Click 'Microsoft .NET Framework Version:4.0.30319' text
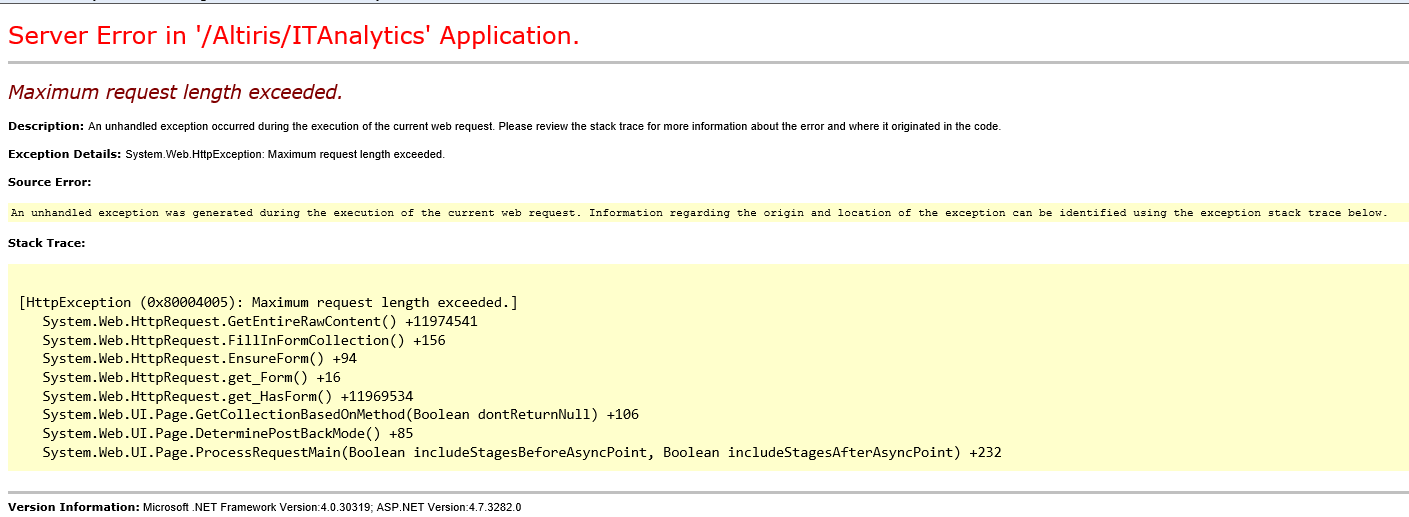The width and height of the screenshot is (1409, 517). (256, 507)
